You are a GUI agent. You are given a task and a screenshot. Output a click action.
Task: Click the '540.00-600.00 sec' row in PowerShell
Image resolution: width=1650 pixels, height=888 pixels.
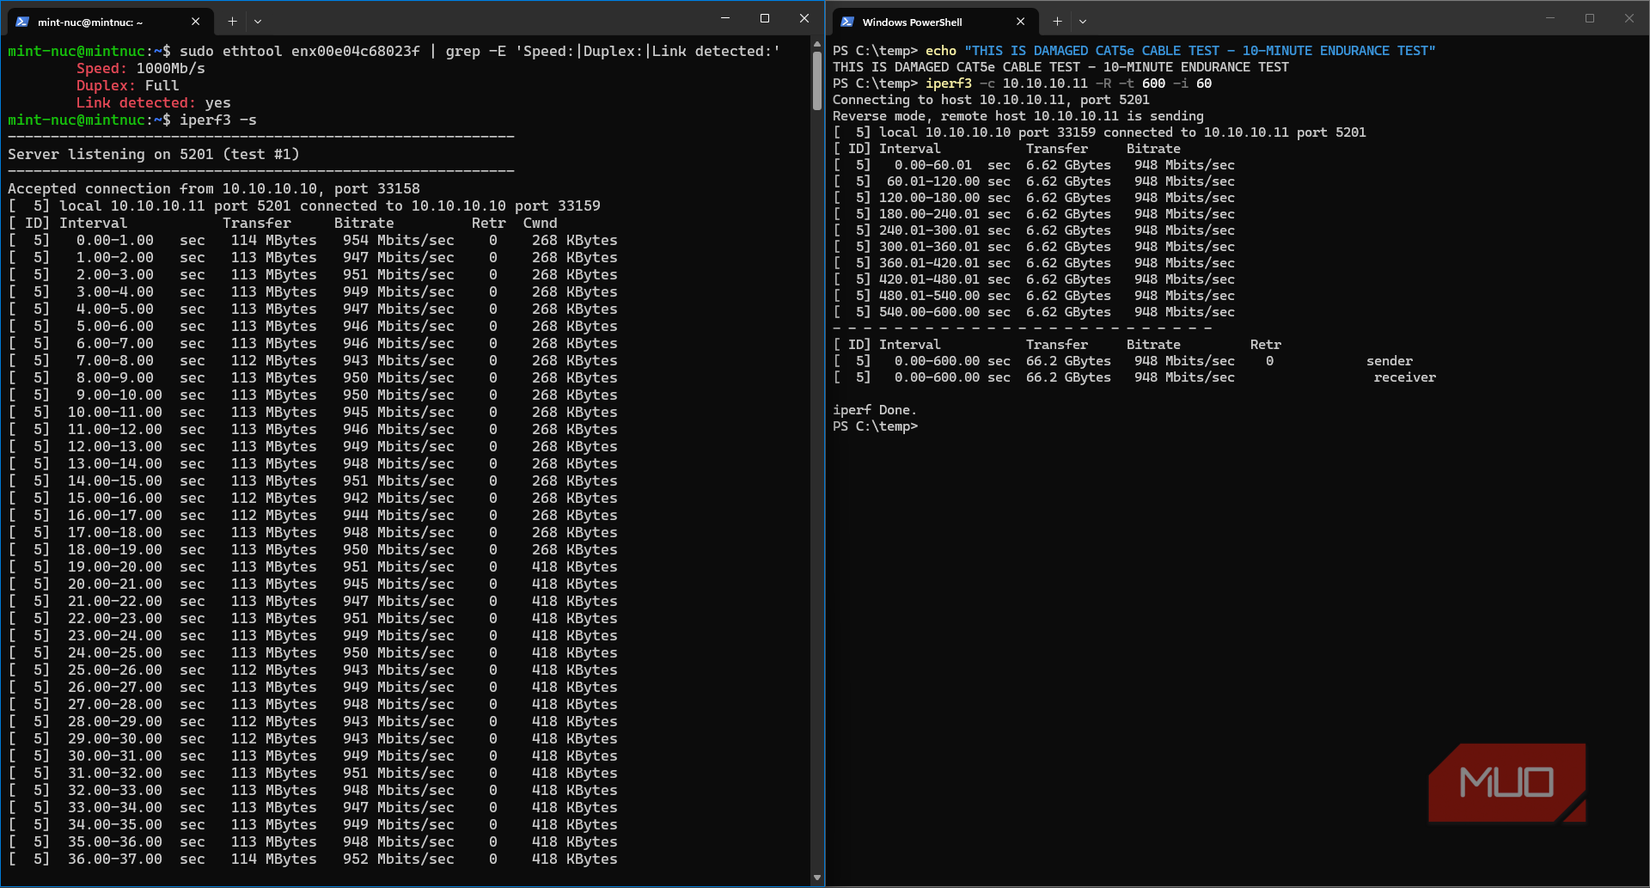click(x=1034, y=312)
